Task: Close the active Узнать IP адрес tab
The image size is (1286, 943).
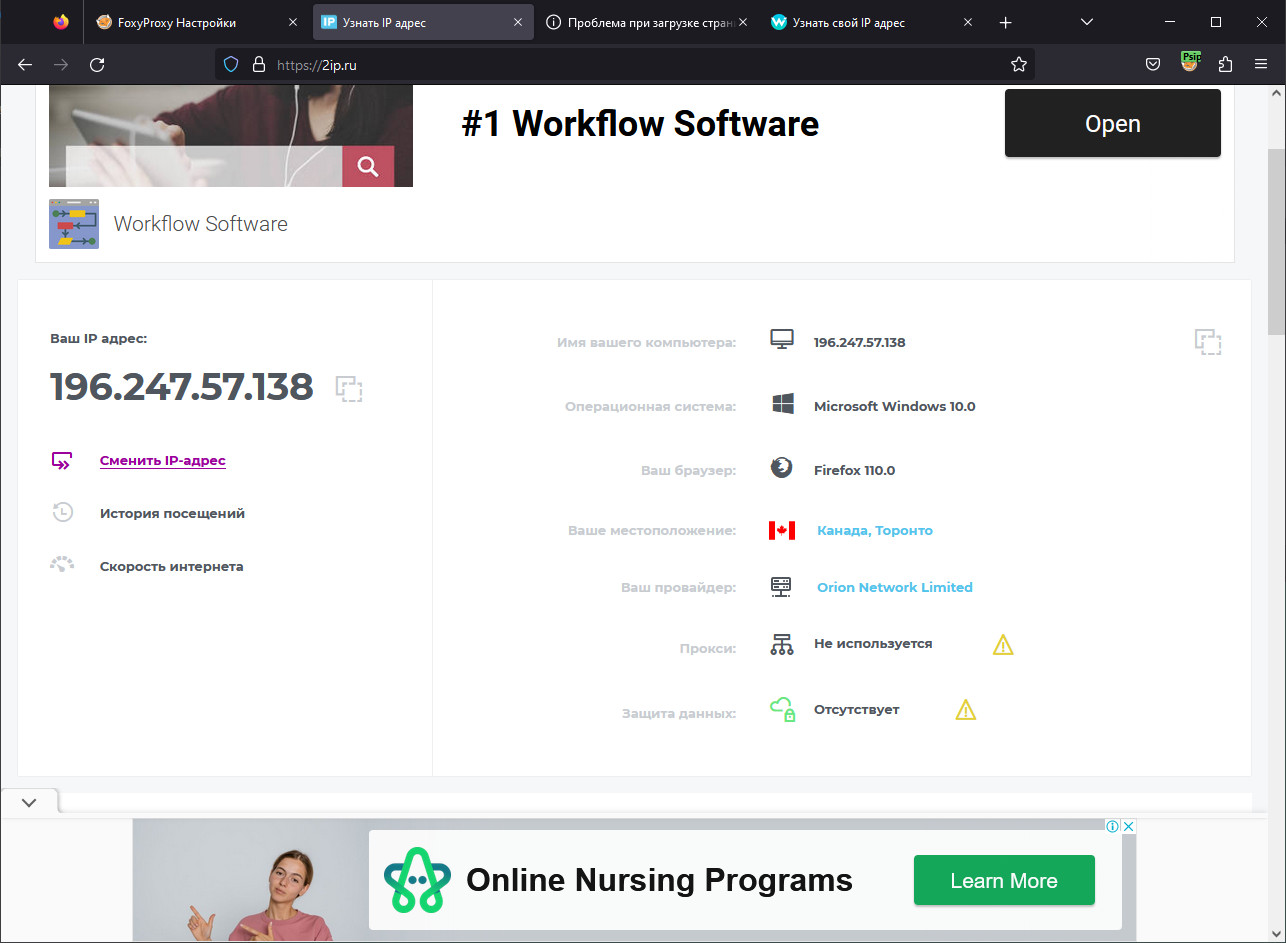Action: coord(518,22)
